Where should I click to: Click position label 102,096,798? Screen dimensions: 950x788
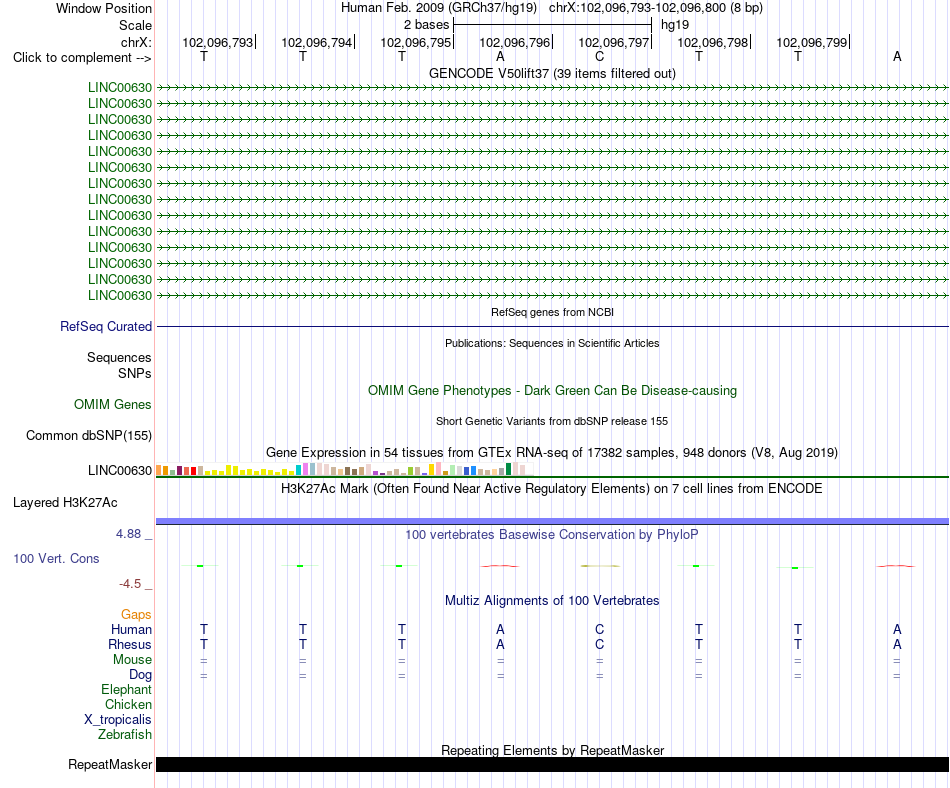[712, 42]
